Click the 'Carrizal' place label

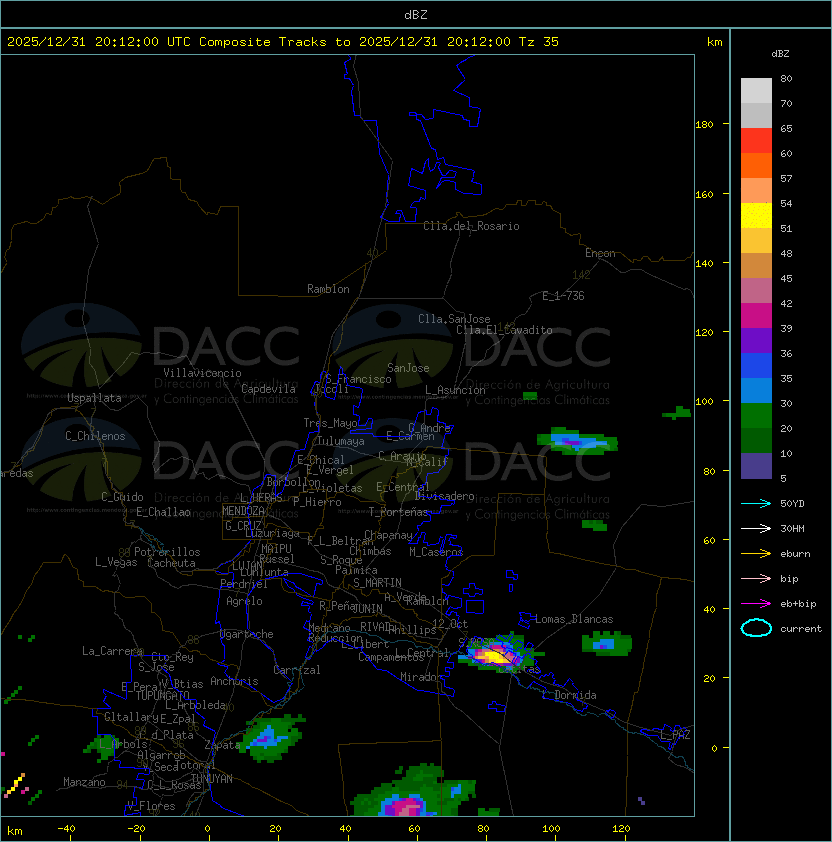[x=296, y=670]
